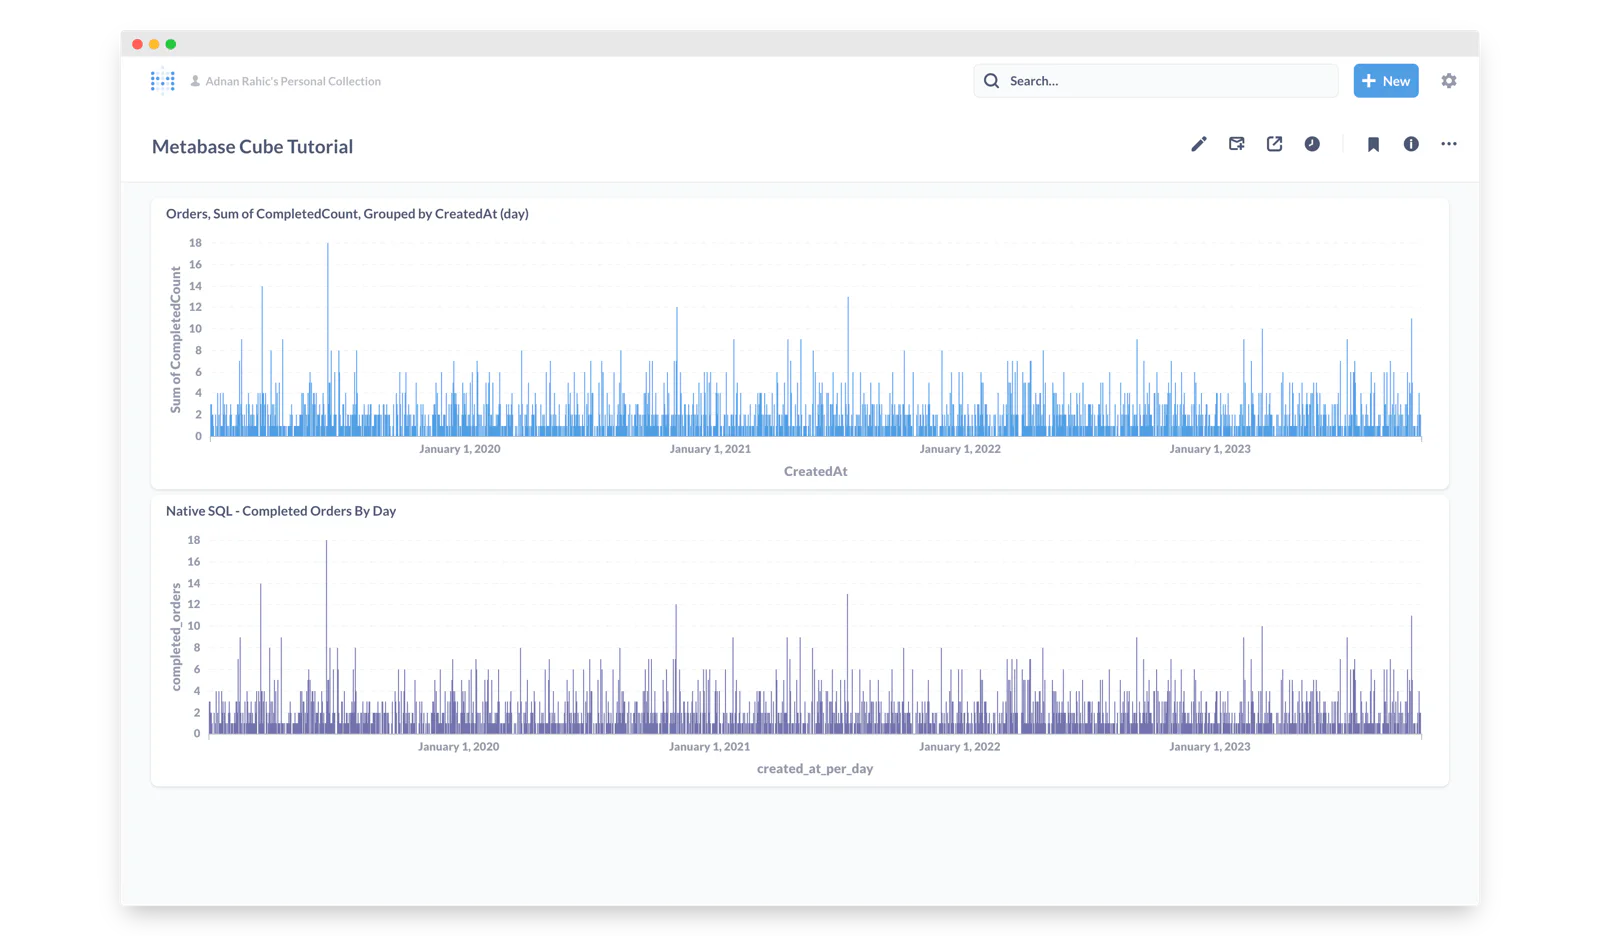The height and width of the screenshot is (936, 1600).
Task: Click January 1, 2021 label in Orders chart
Action: 710,449
